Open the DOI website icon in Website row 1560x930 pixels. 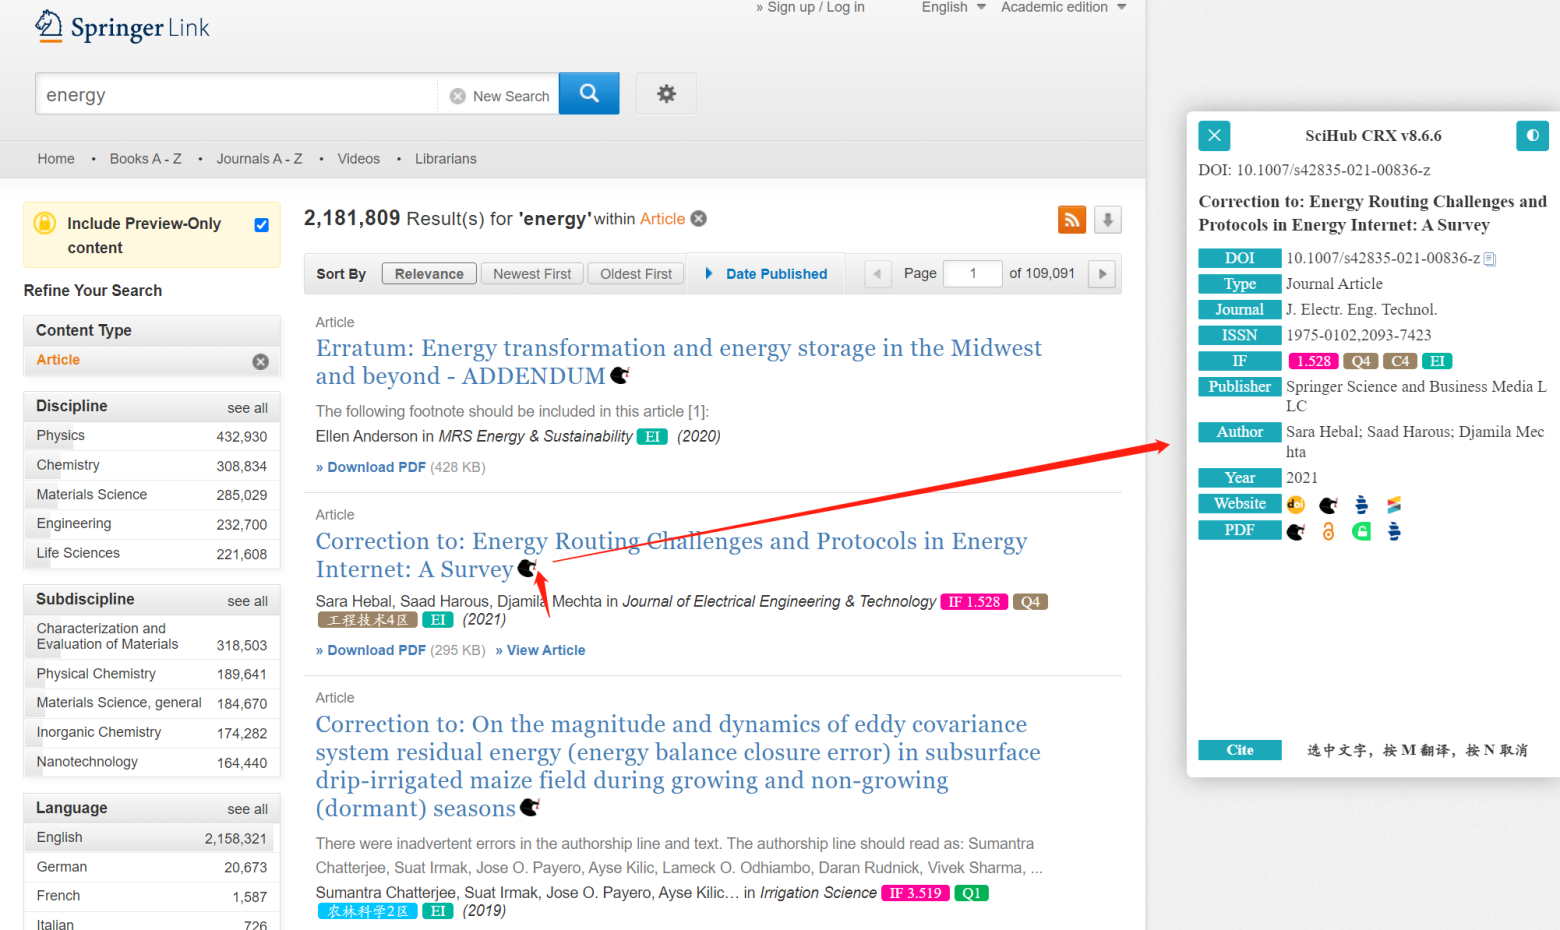(x=1296, y=504)
